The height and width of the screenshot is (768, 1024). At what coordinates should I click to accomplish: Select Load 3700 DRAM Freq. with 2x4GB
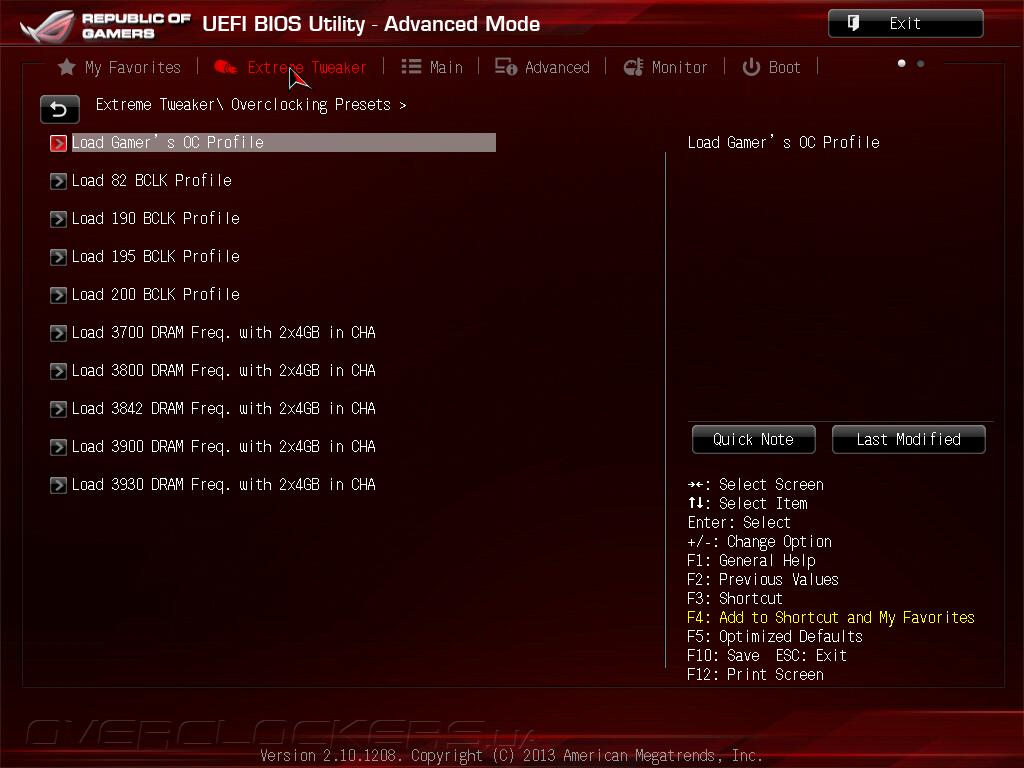(223, 332)
